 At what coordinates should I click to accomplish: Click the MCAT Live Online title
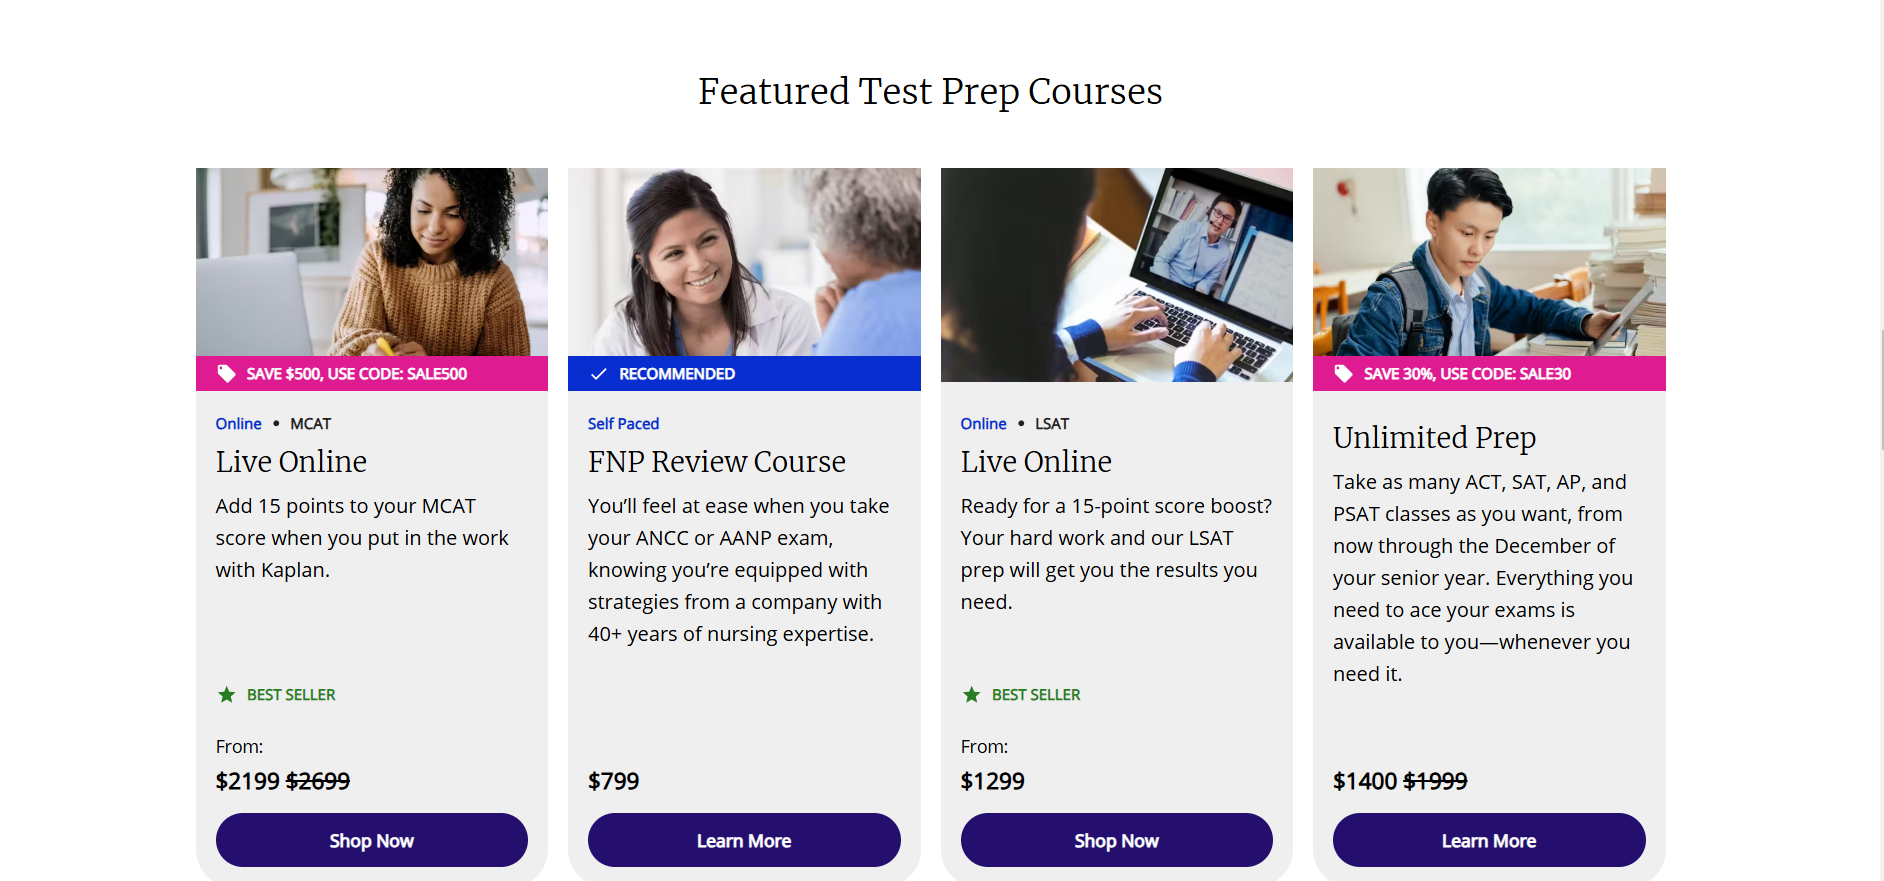click(291, 462)
